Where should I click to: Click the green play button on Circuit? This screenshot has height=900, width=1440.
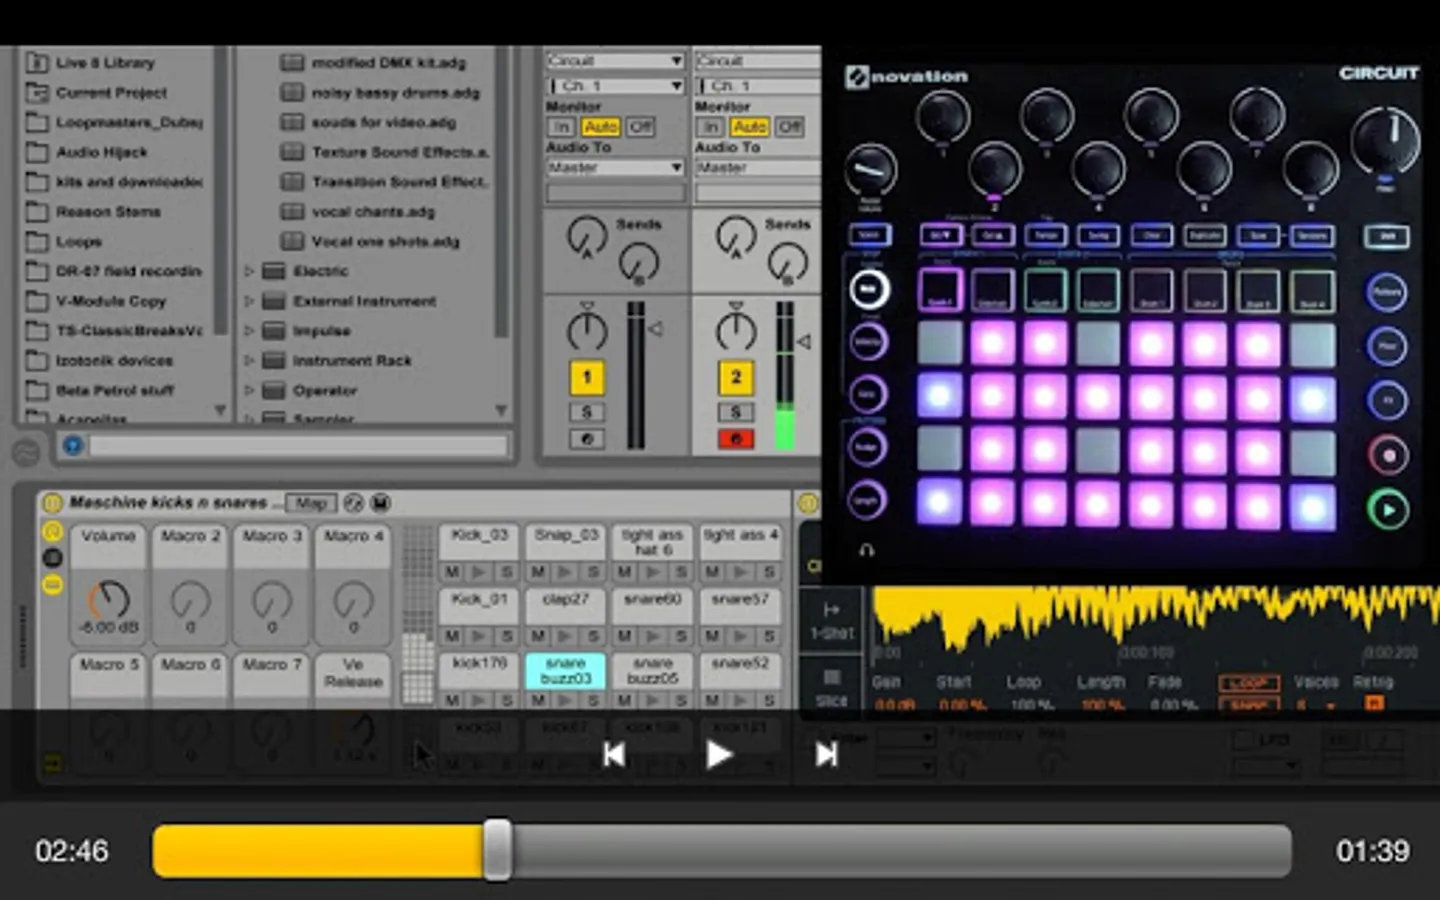pyautogui.click(x=1388, y=510)
